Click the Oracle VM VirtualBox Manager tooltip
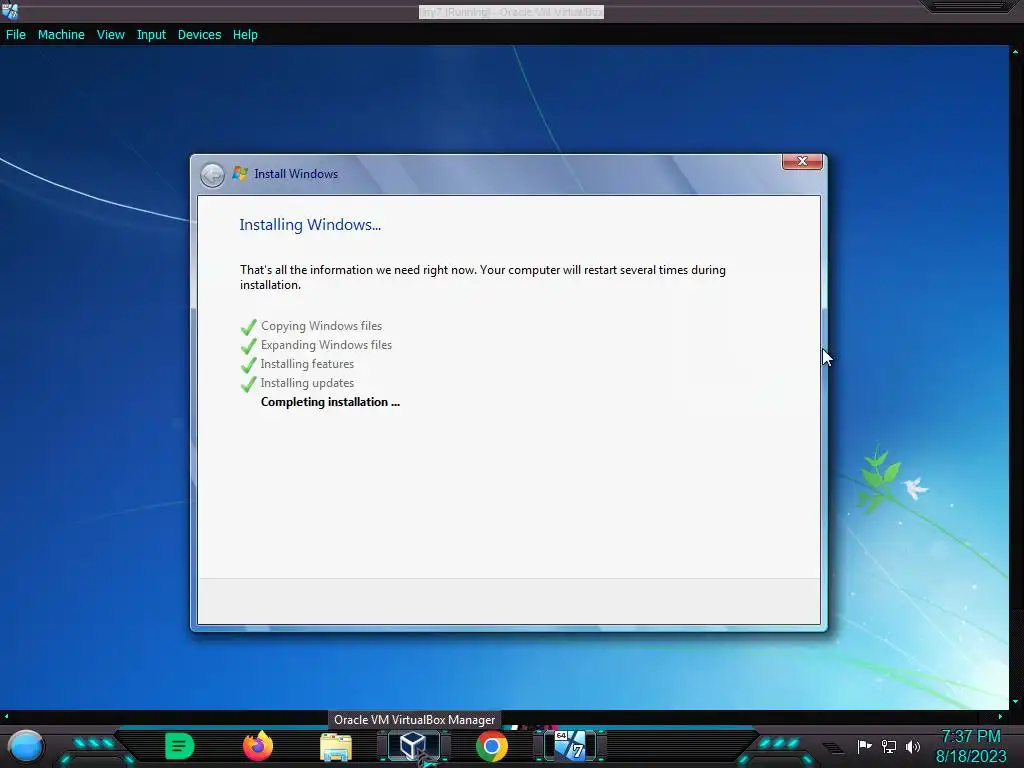This screenshot has width=1024, height=768. (415, 720)
